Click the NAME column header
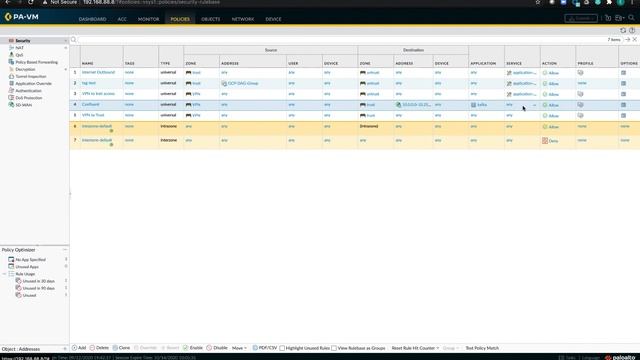This screenshot has height=360, width=640. [87, 63]
